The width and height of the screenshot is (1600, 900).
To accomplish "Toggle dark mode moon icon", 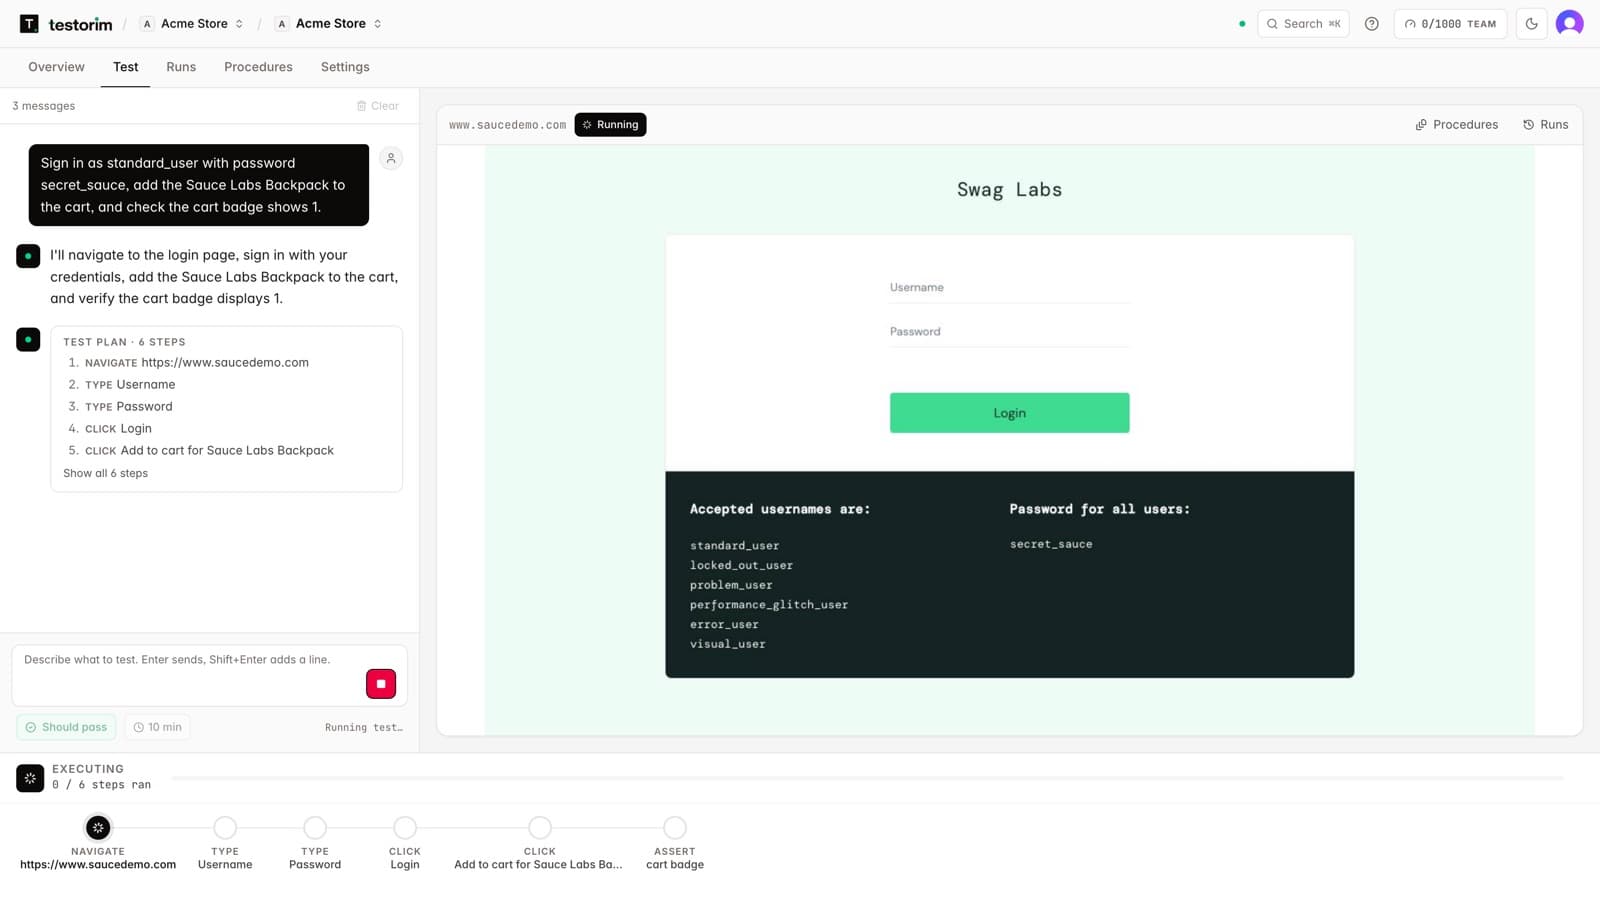I will pyautogui.click(x=1531, y=24).
